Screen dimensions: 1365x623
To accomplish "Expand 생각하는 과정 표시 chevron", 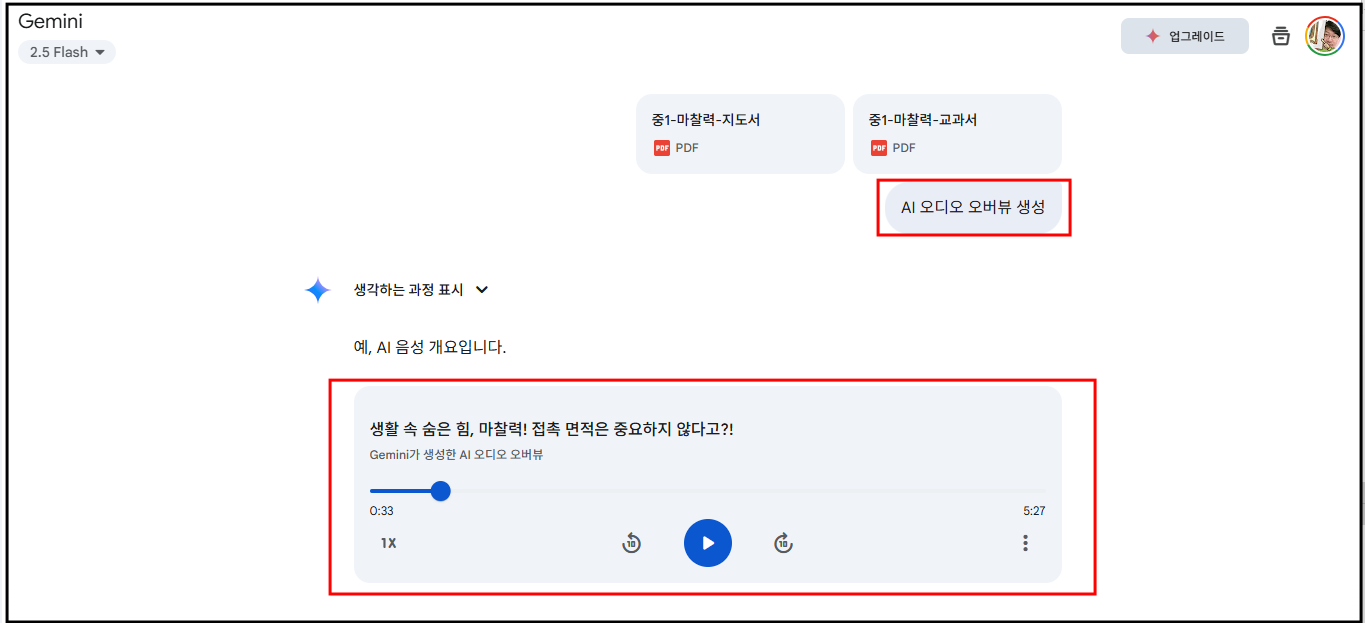I will [x=482, y=290].
